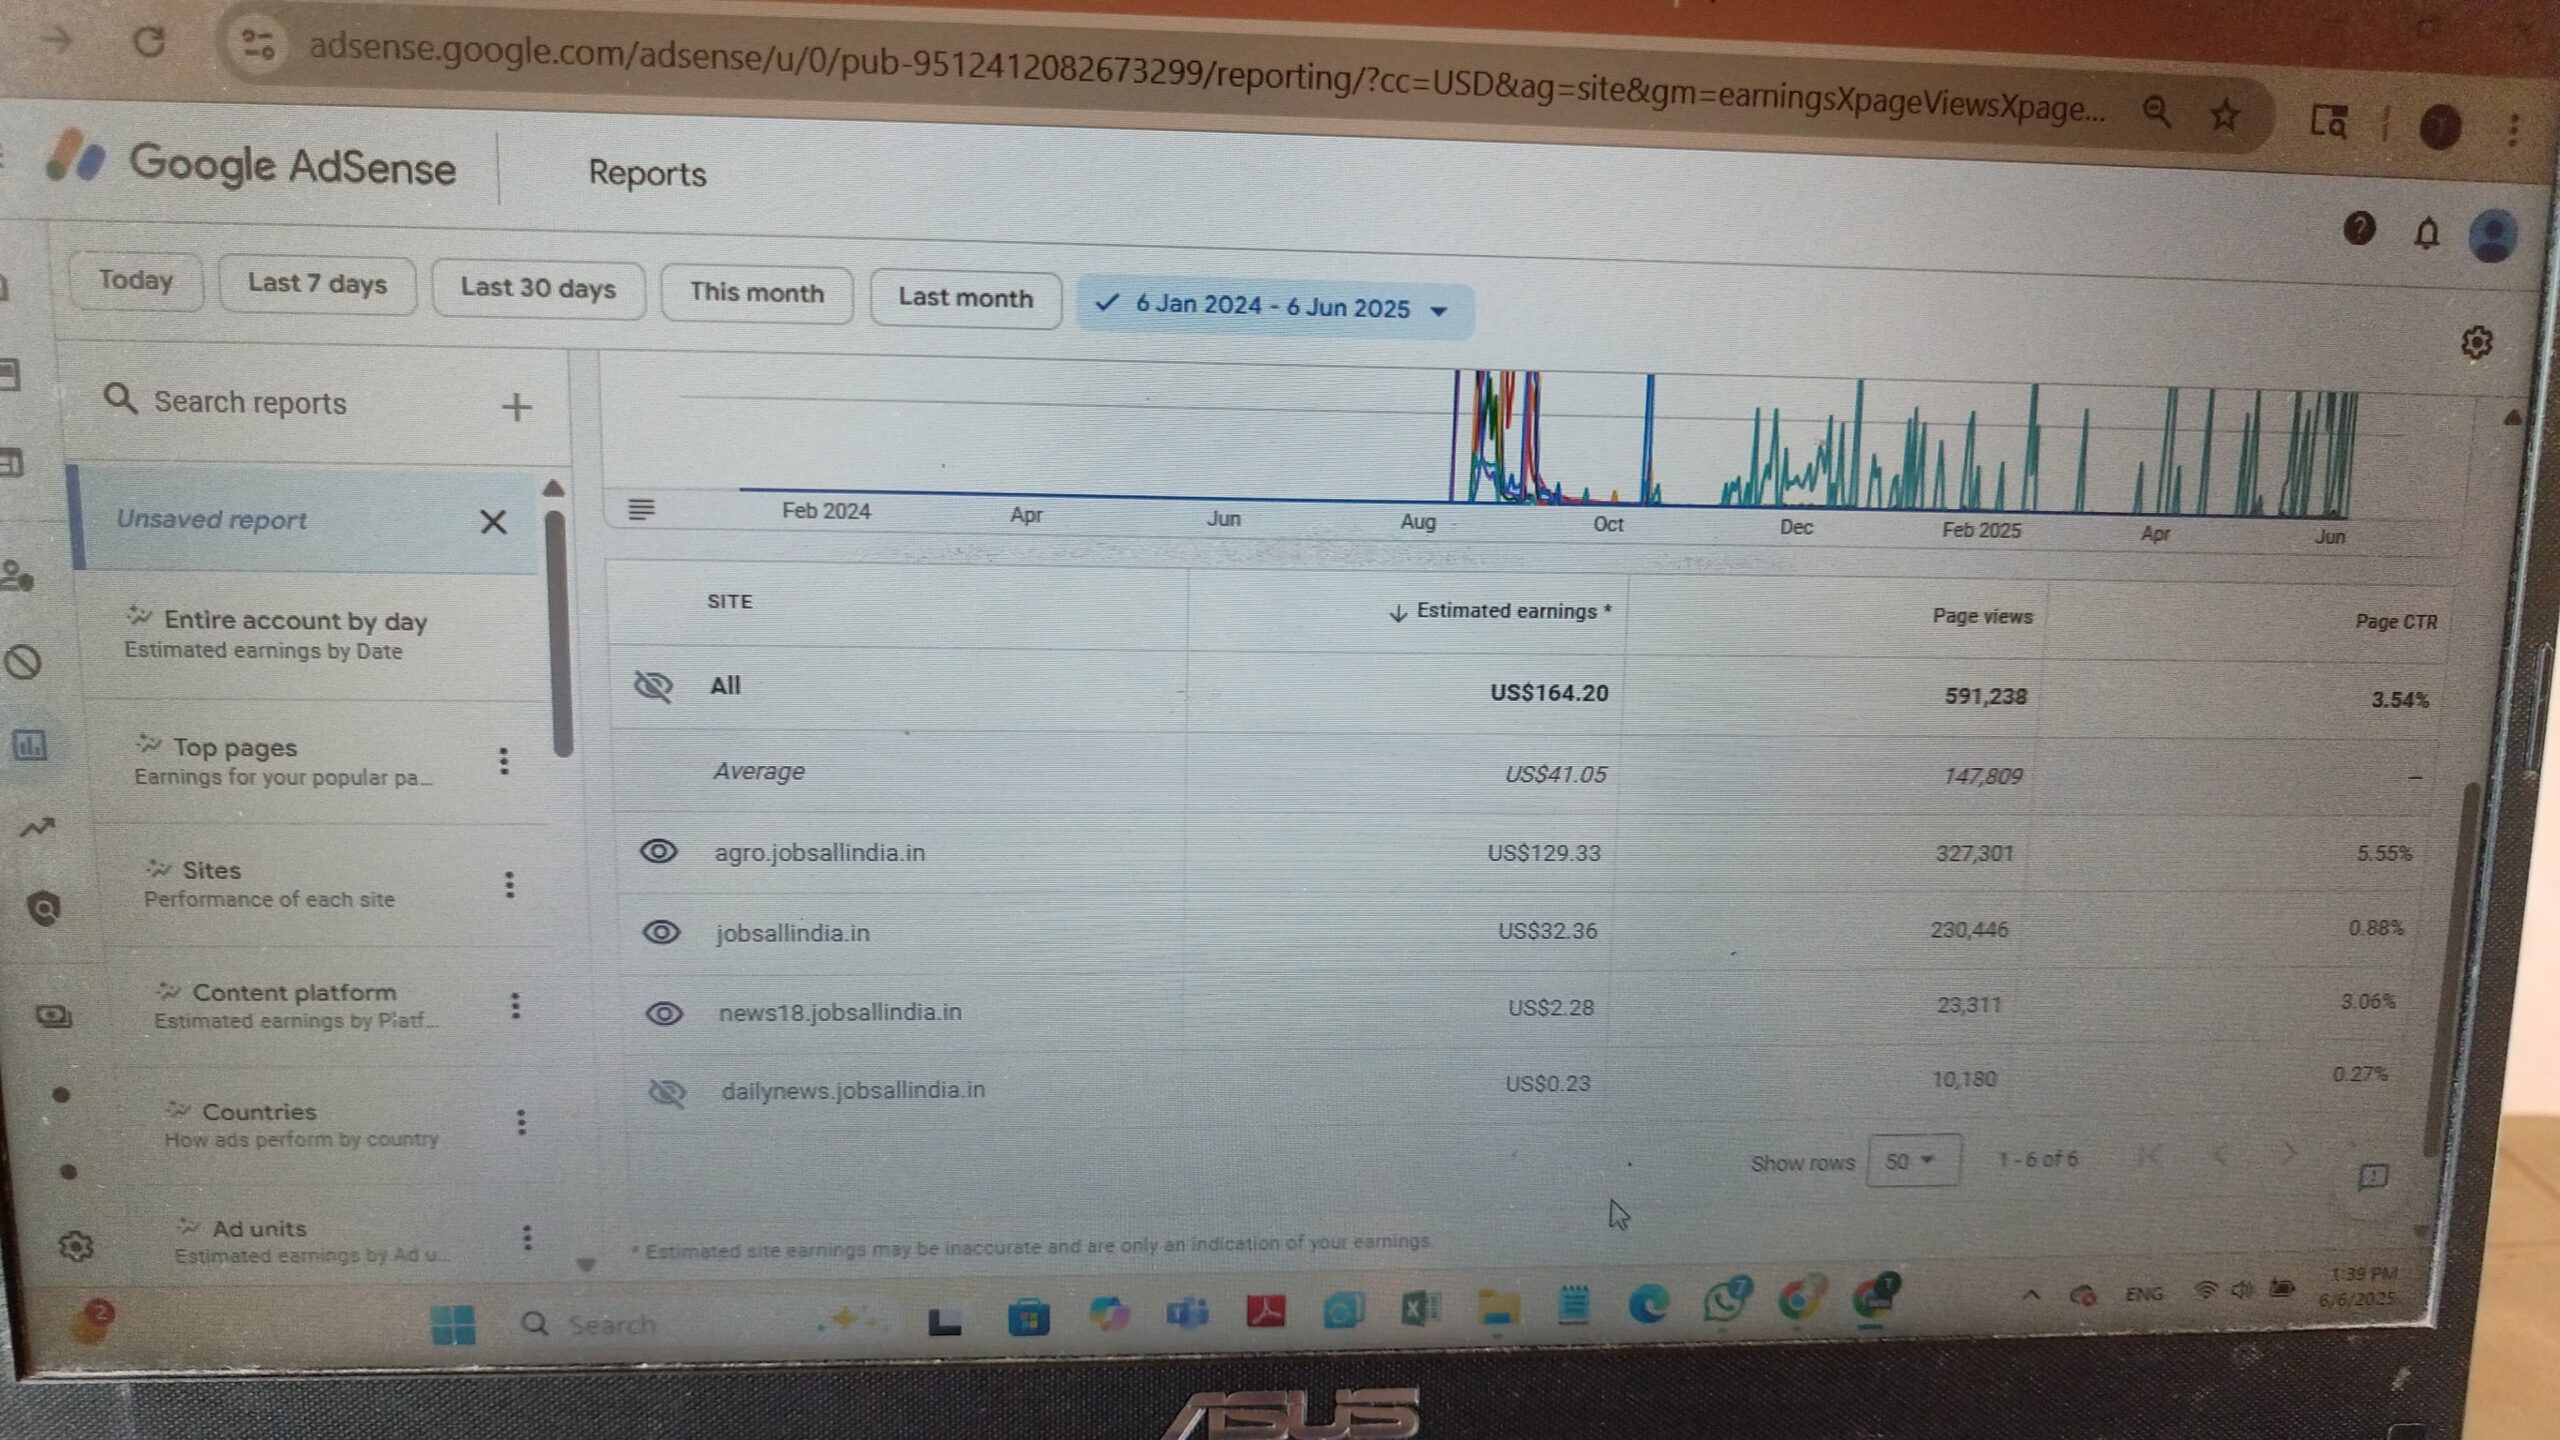This screenshot has height=1440, width=2560.
Task: Open the Help question mark icon
Action: [2360, 229]
